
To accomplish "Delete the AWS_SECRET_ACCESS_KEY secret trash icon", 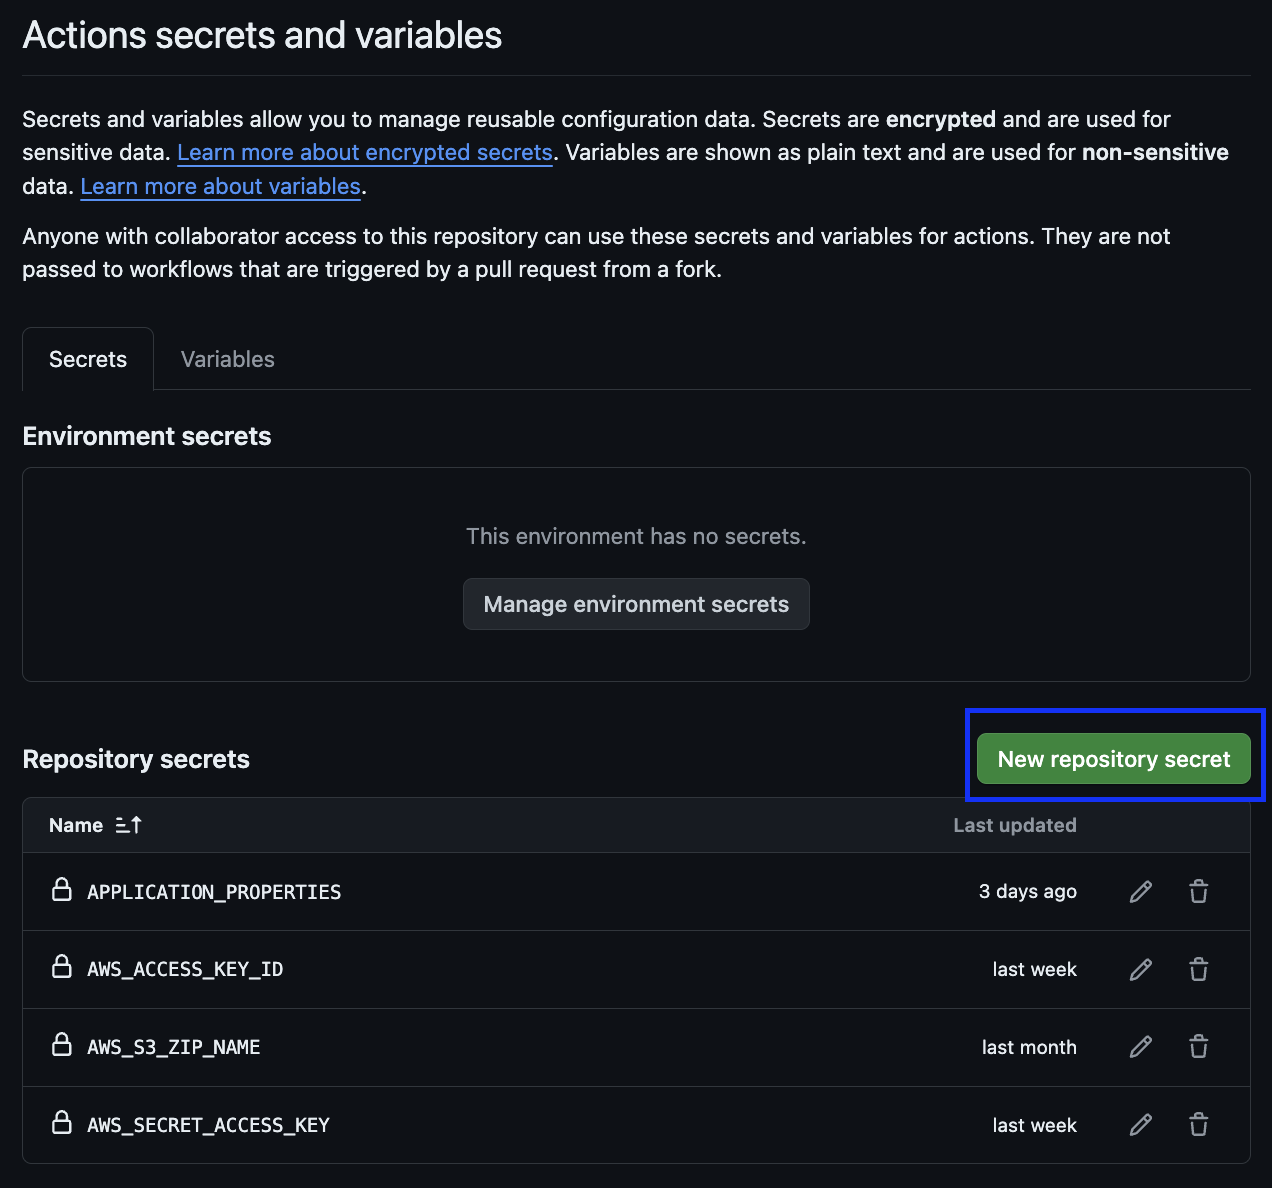I will coord(1198,1125).
